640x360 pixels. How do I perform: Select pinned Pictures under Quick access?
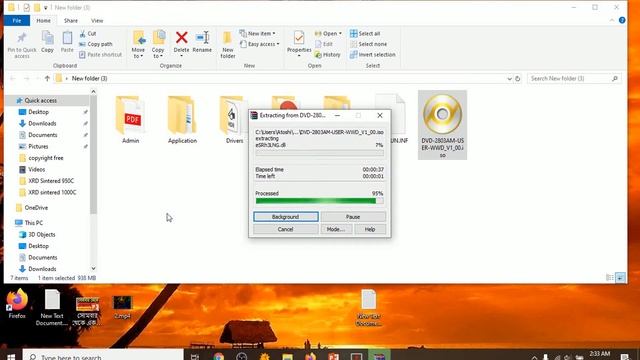[38, 146]
